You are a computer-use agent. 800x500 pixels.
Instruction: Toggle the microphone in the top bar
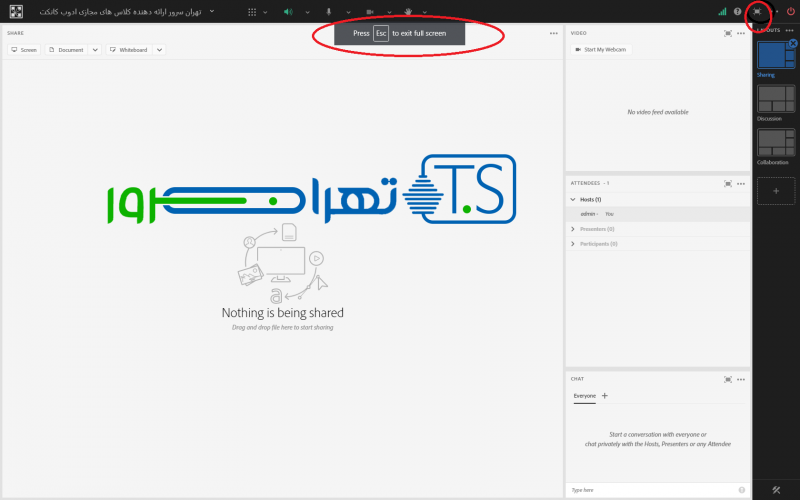(x=329, y=11)
